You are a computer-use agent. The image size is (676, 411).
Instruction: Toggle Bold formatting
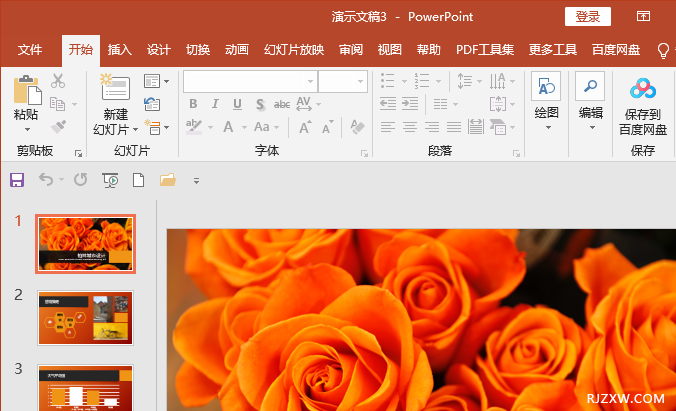(192, 103)
